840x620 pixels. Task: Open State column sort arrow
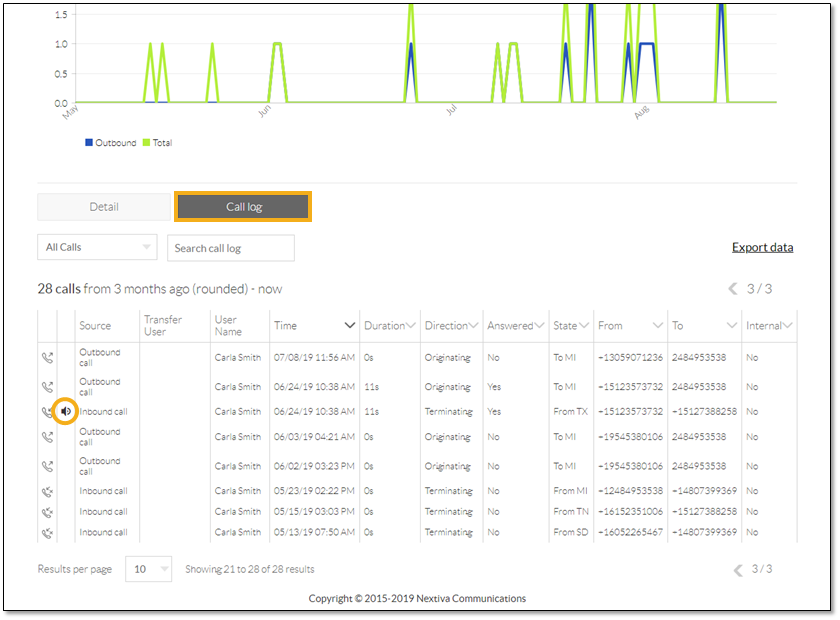[584, 325]
